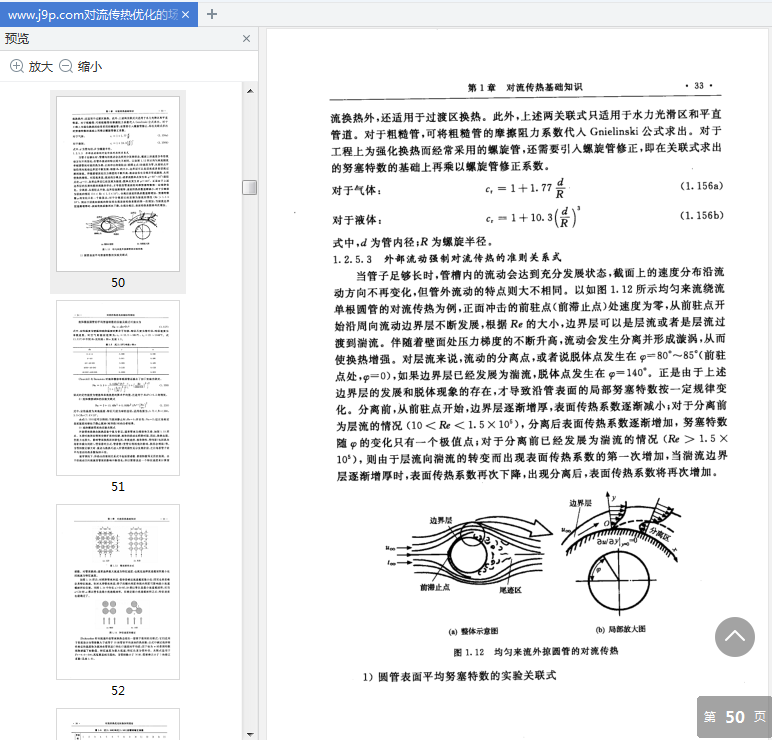
Task: Select page 52 thumbnail
Action: point(118,592)
